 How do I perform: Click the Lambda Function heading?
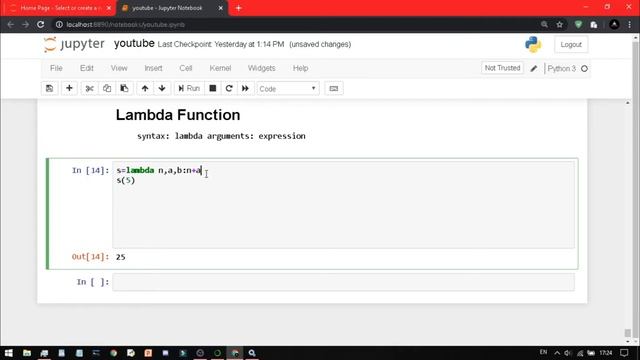pyautogui.click(x=178, y=115)
